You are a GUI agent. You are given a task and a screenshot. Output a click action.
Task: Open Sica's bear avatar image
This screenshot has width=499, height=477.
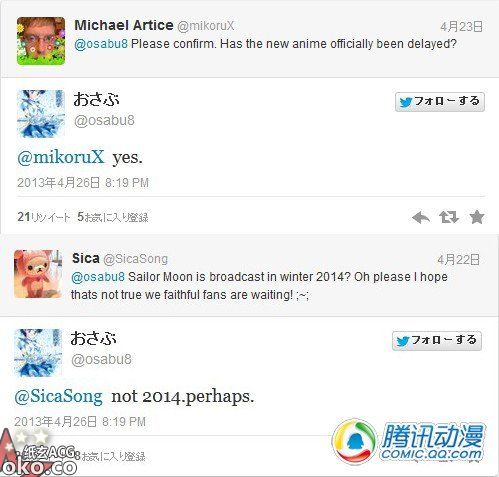pyautogui.click(x=38, y=274)
